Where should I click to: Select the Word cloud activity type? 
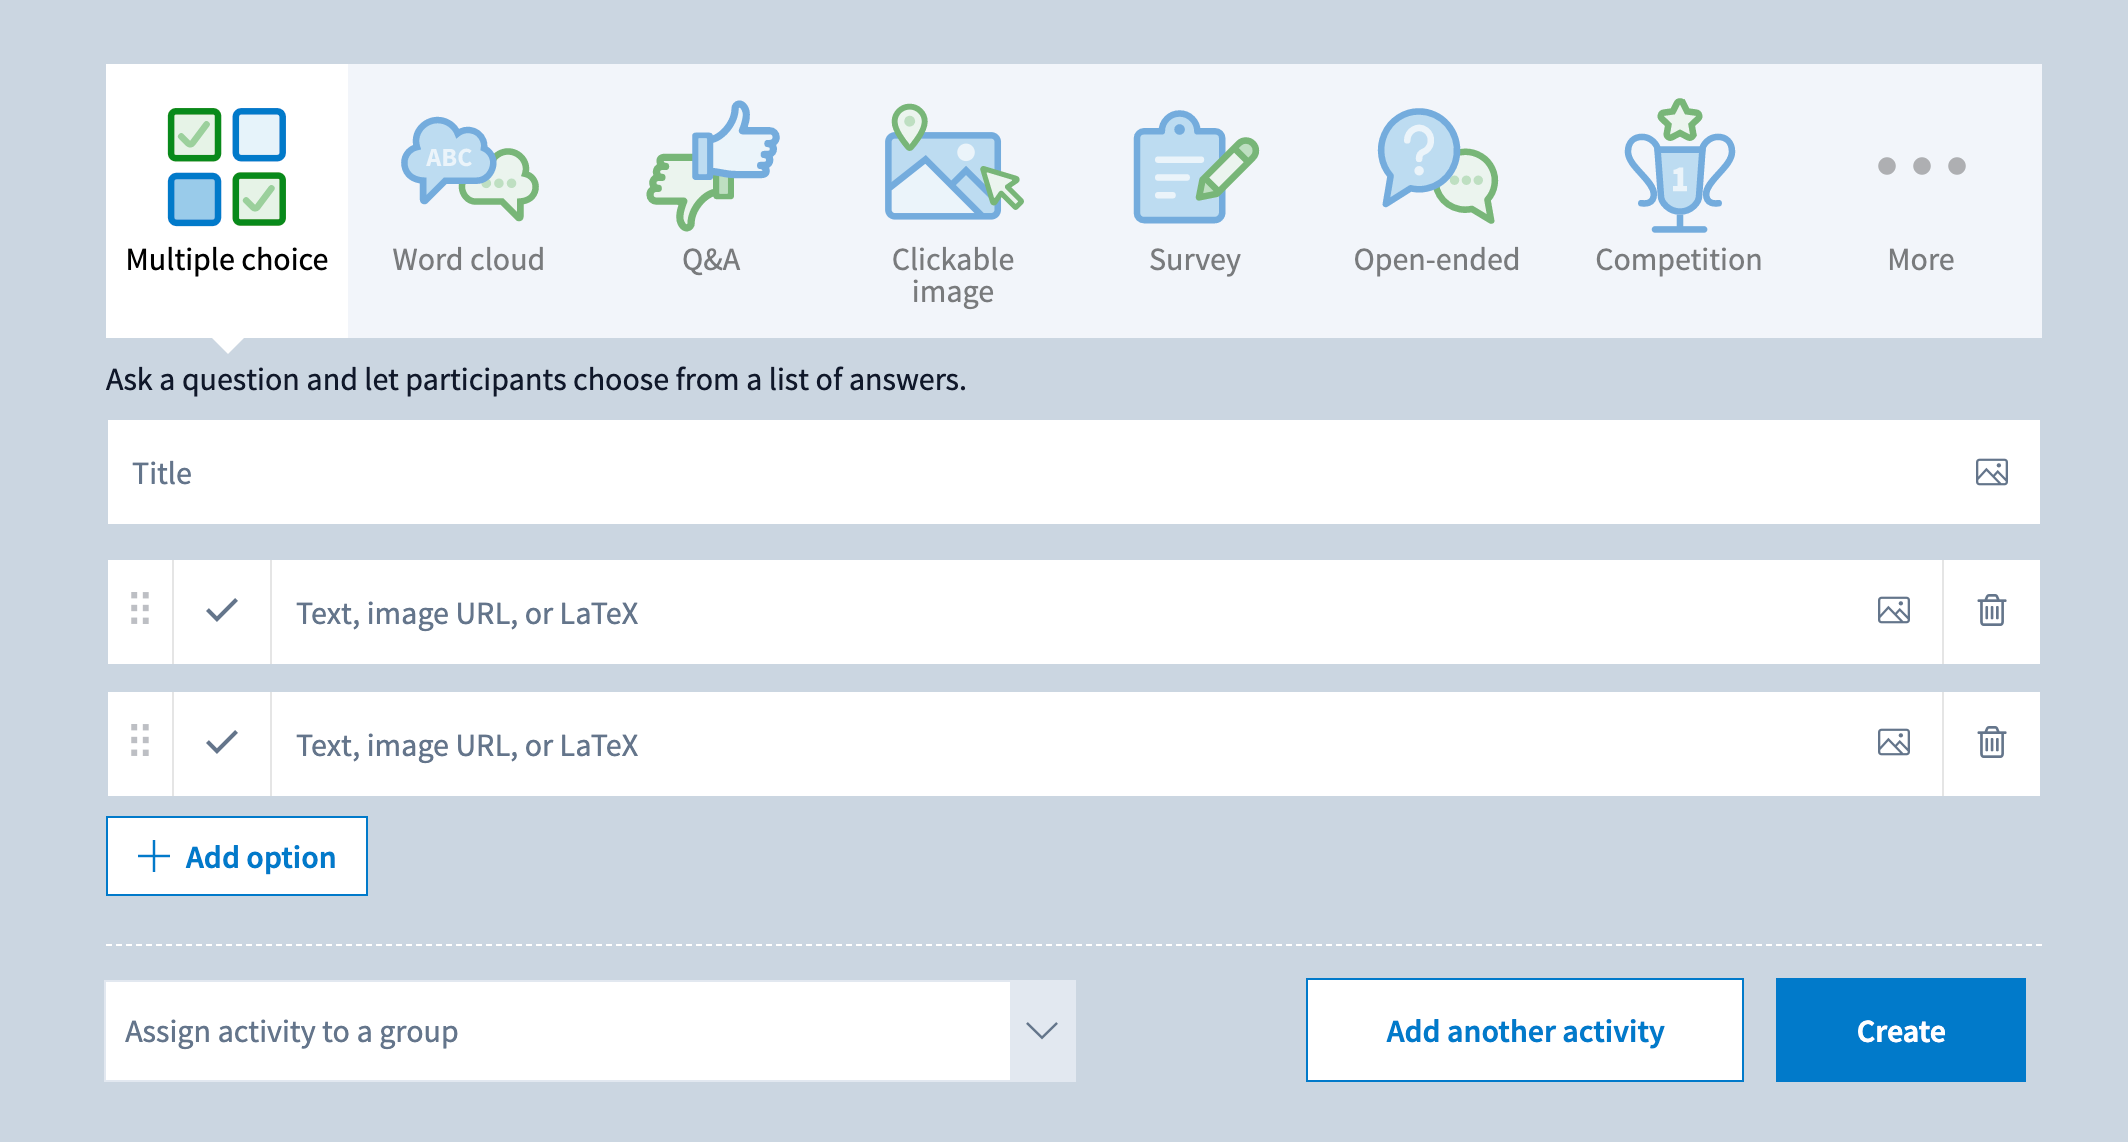click(466, 183)
